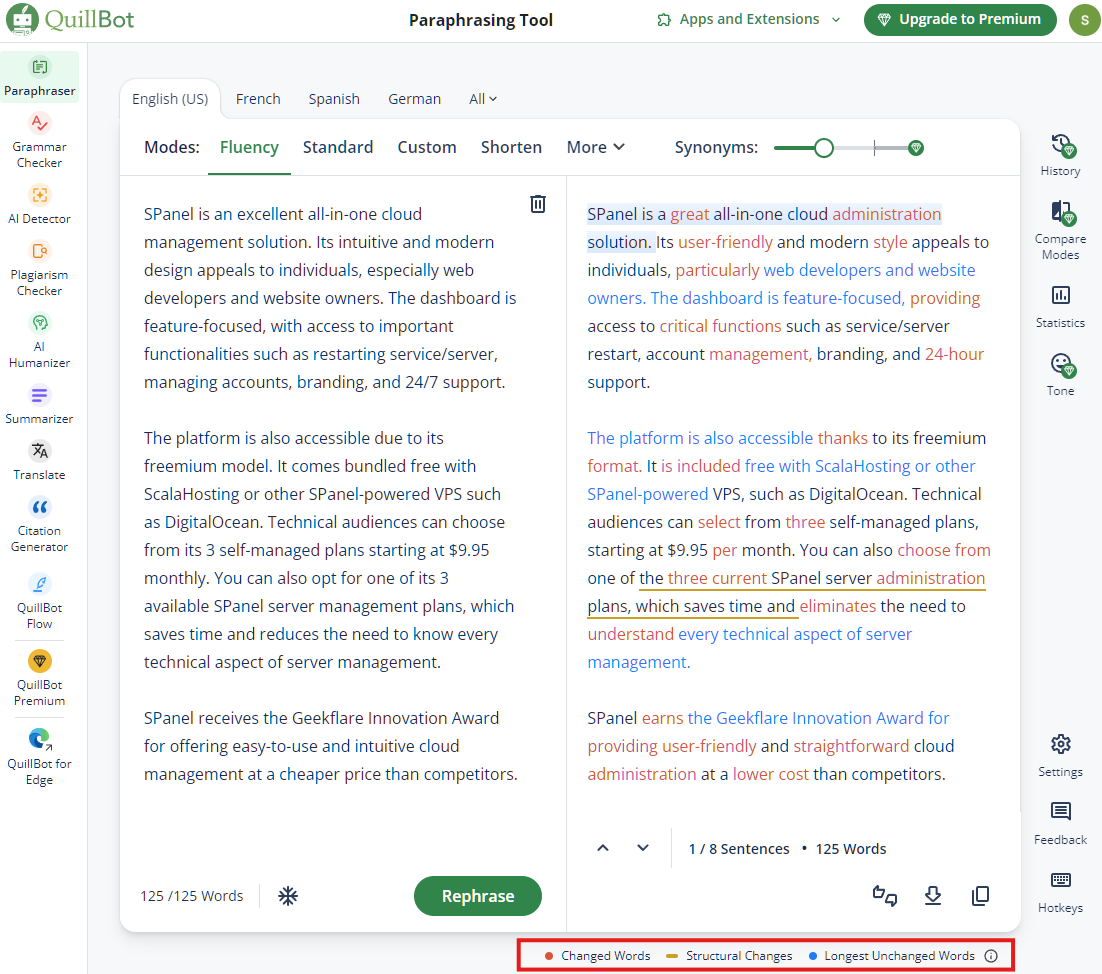Copy the paraphrased text
The width and height of the screenshot is (1102, 974).
[x=980, y=896]
